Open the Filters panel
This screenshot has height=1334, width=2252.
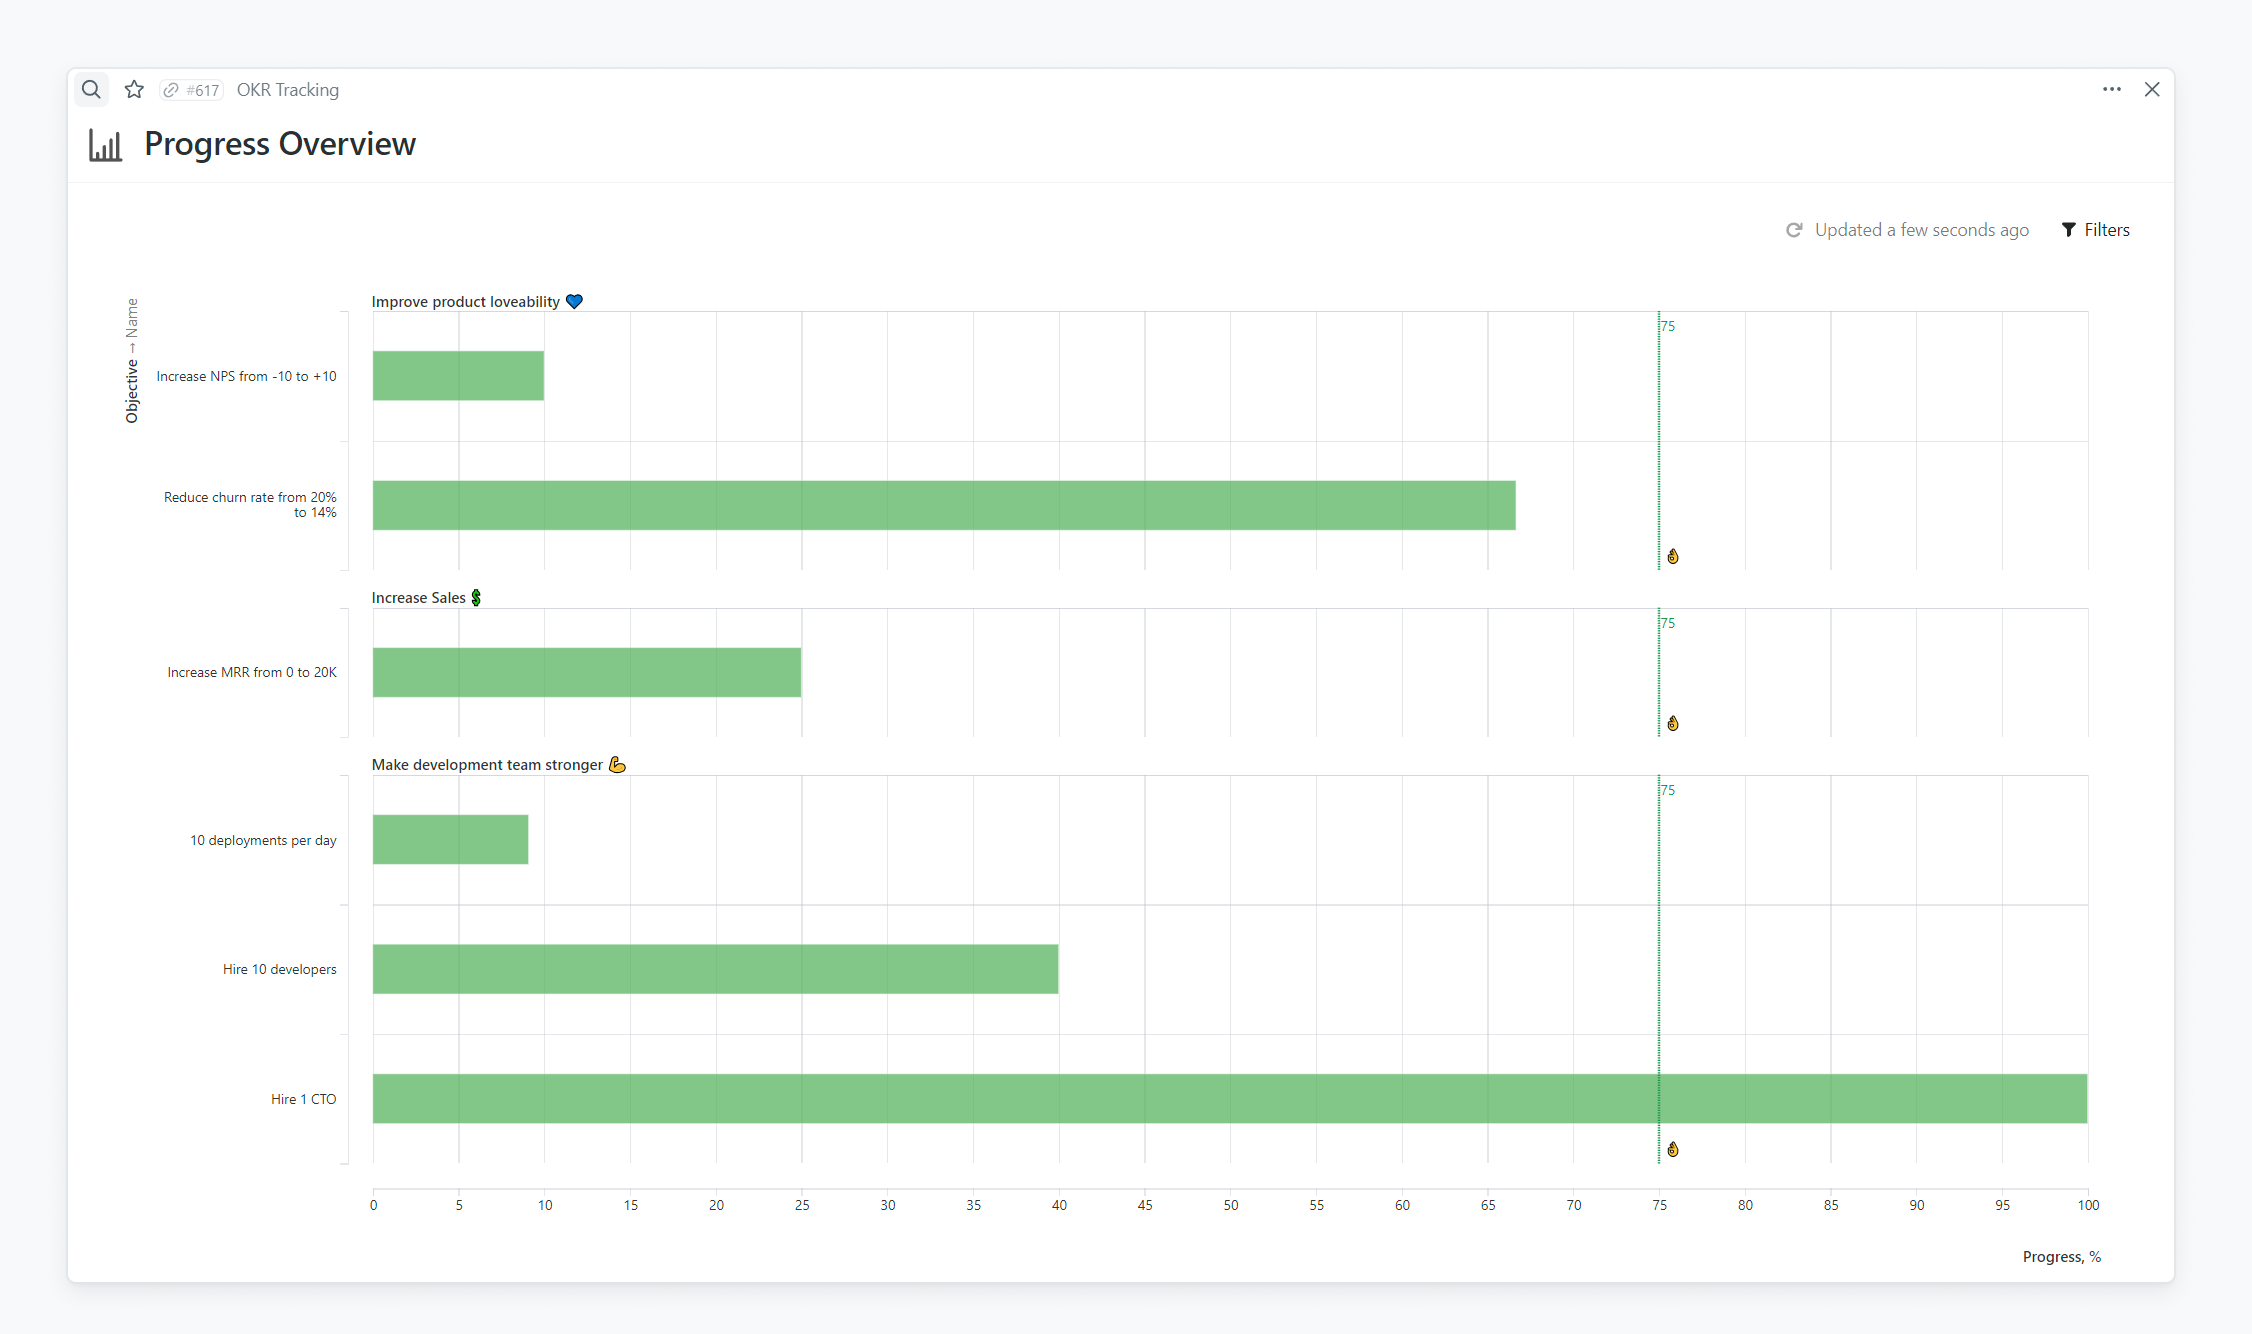pos(2096,230)
